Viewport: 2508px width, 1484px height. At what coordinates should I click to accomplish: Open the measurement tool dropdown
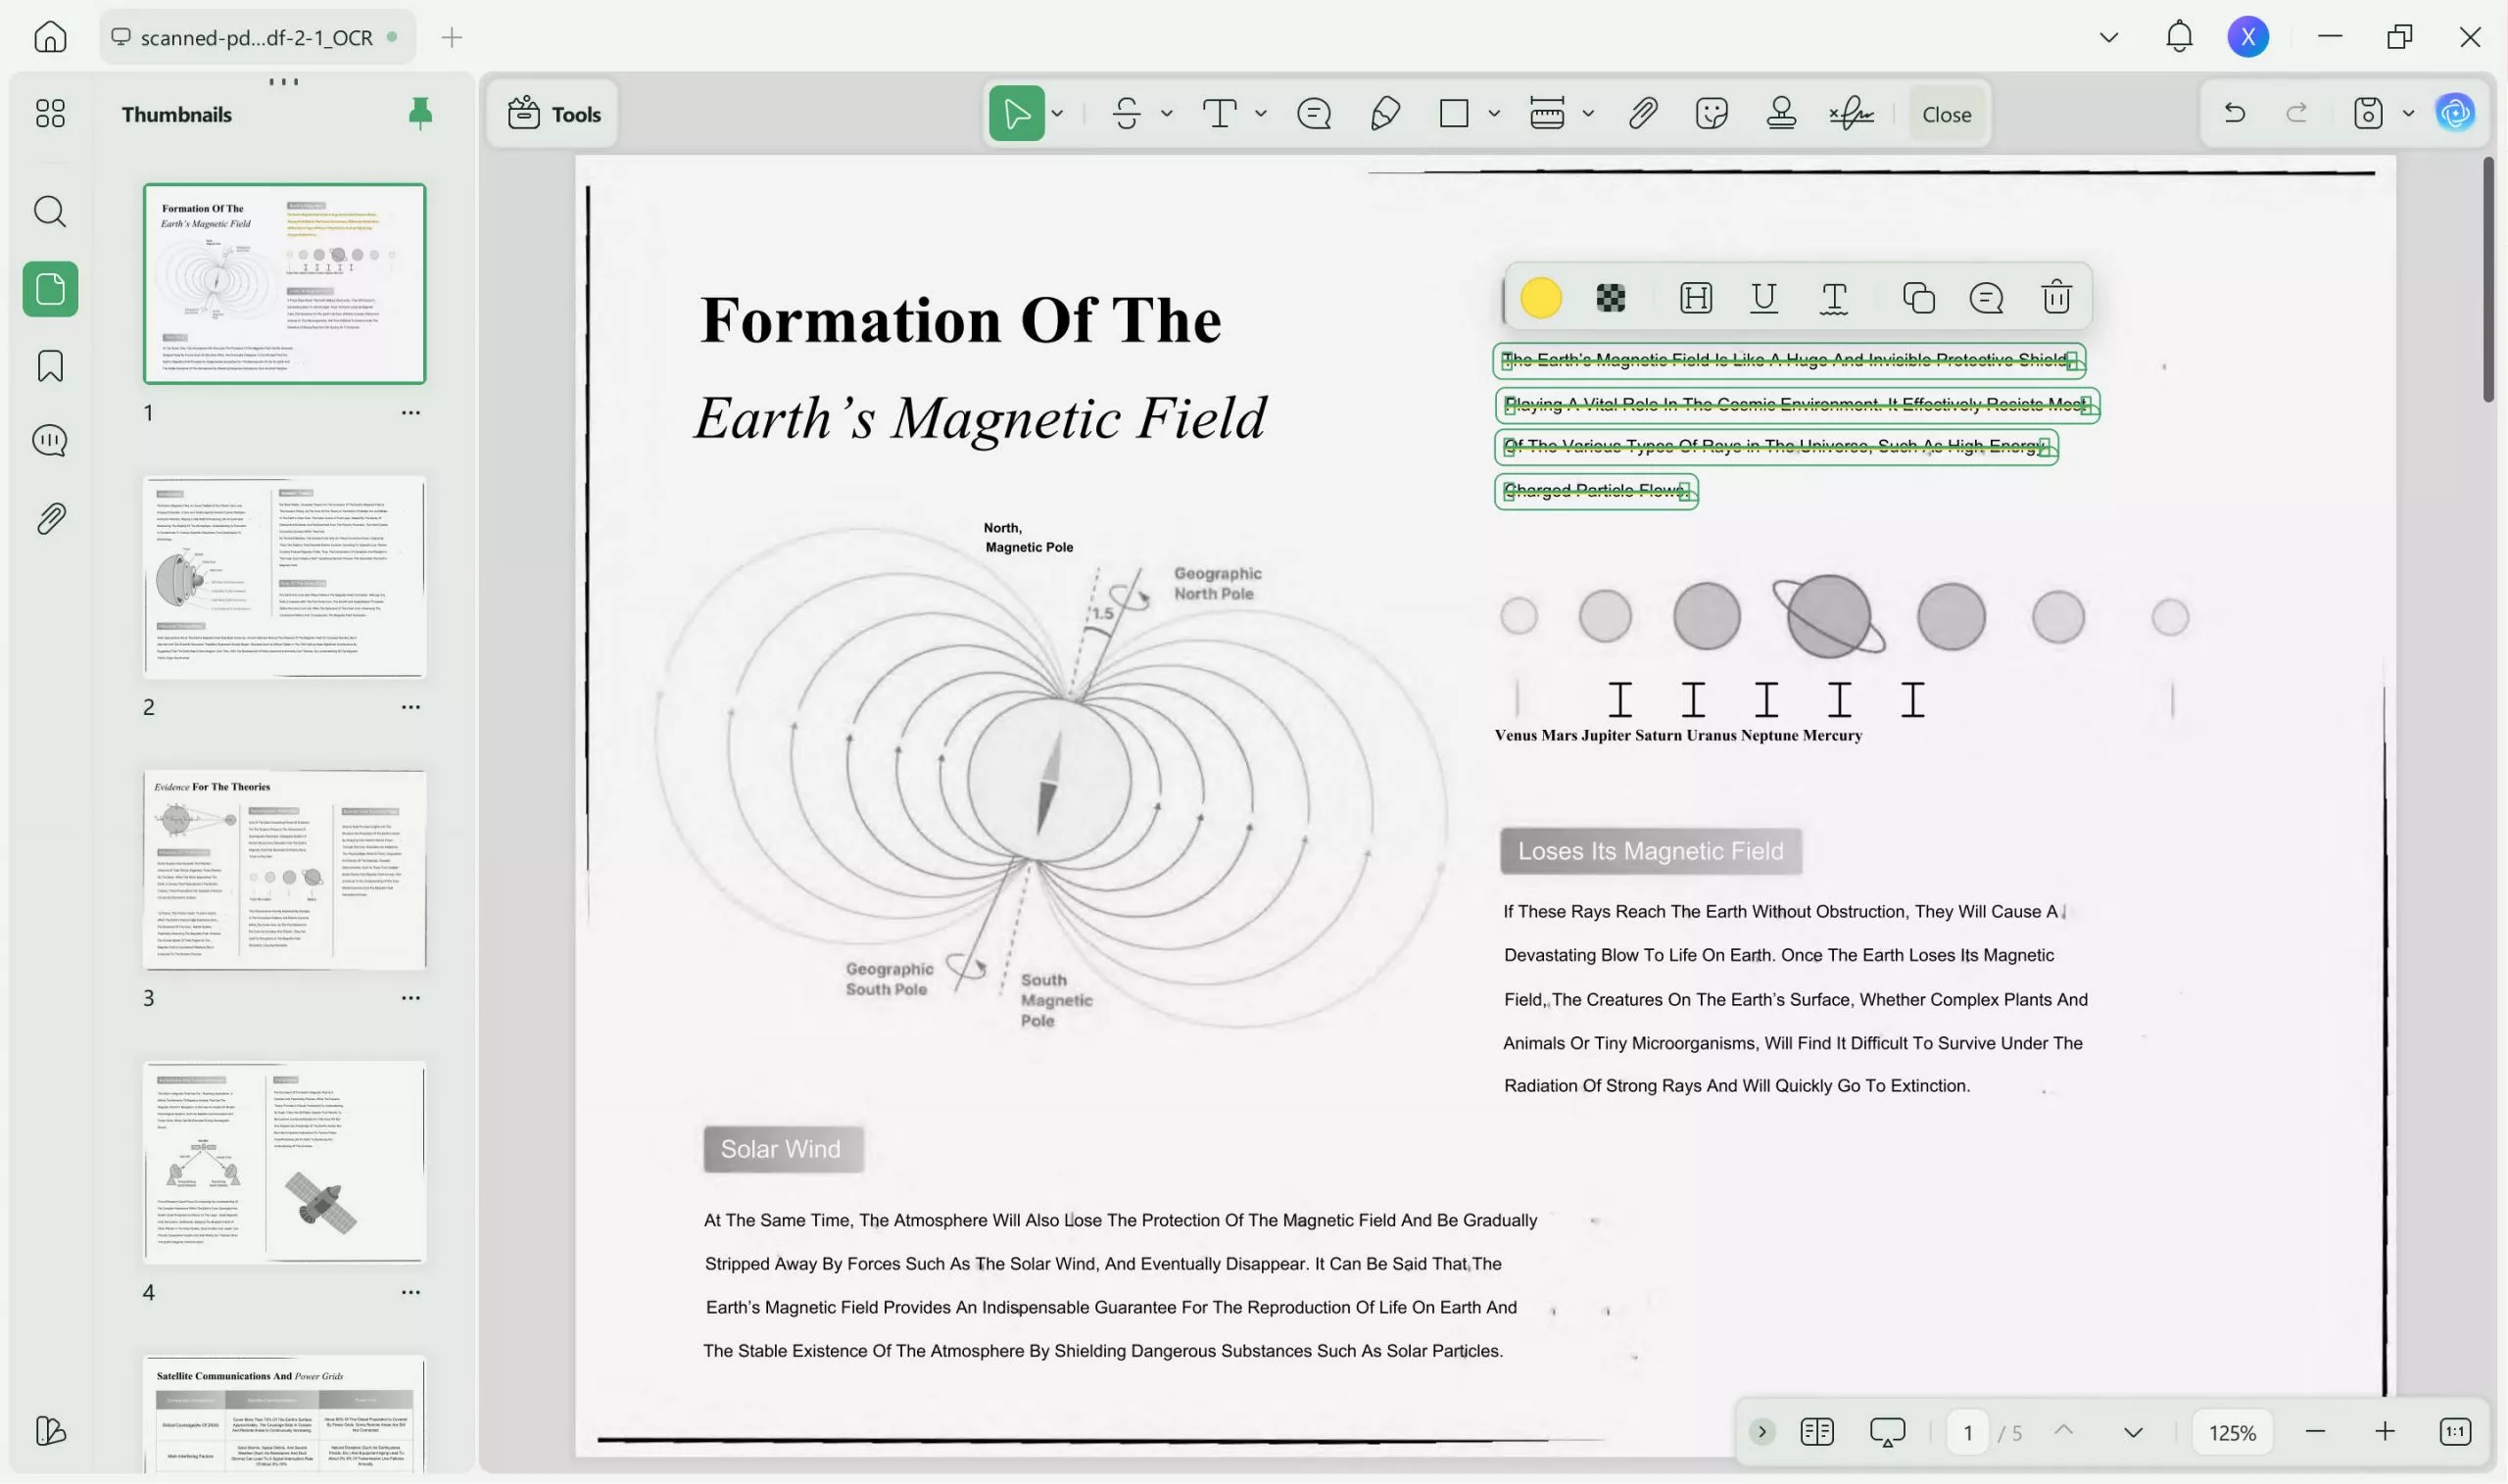[1589, 113]
